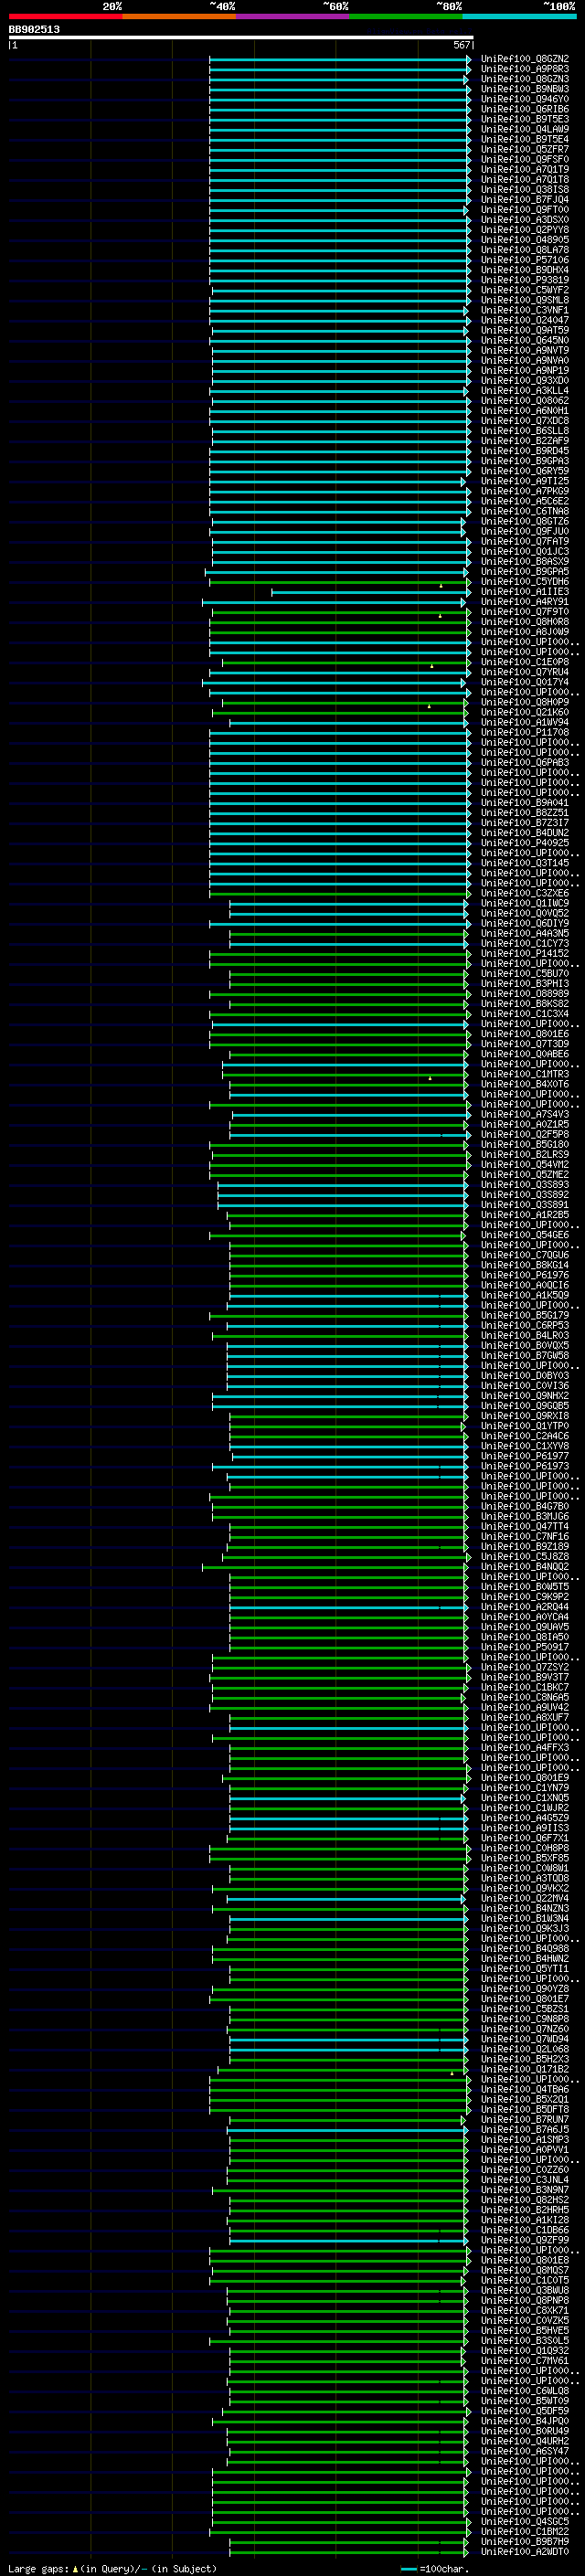
Task: Click the query end position 567
Action: click(461, 45)
